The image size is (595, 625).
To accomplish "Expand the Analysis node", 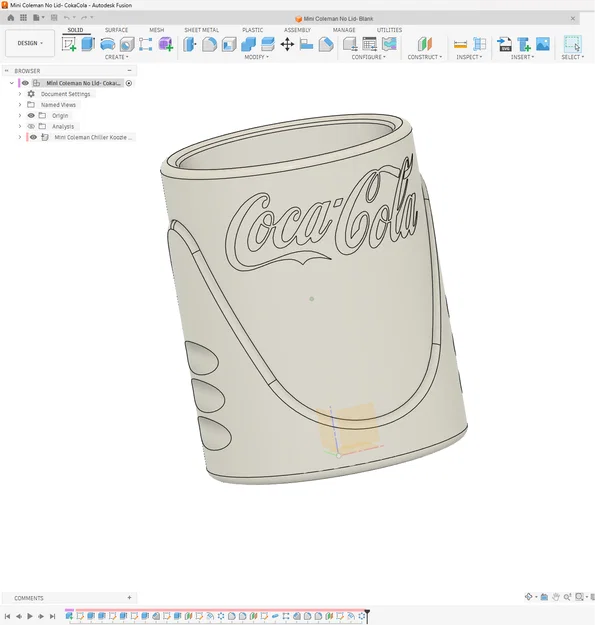I will (20, 126).
